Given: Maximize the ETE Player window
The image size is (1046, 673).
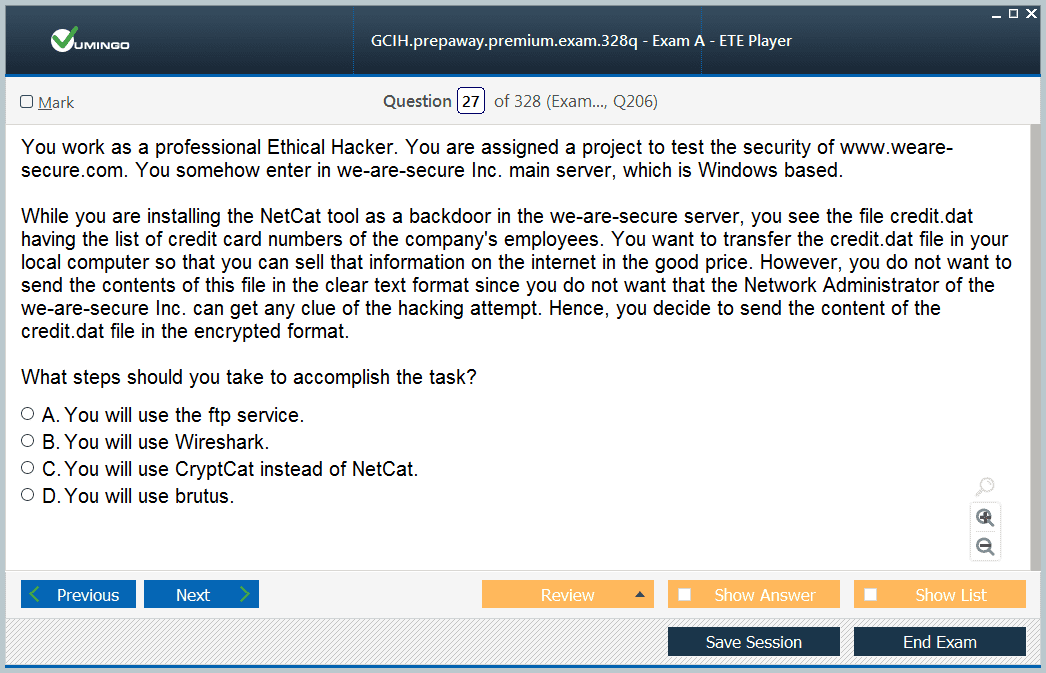Looking at the screenshot, I should 1013,13.
